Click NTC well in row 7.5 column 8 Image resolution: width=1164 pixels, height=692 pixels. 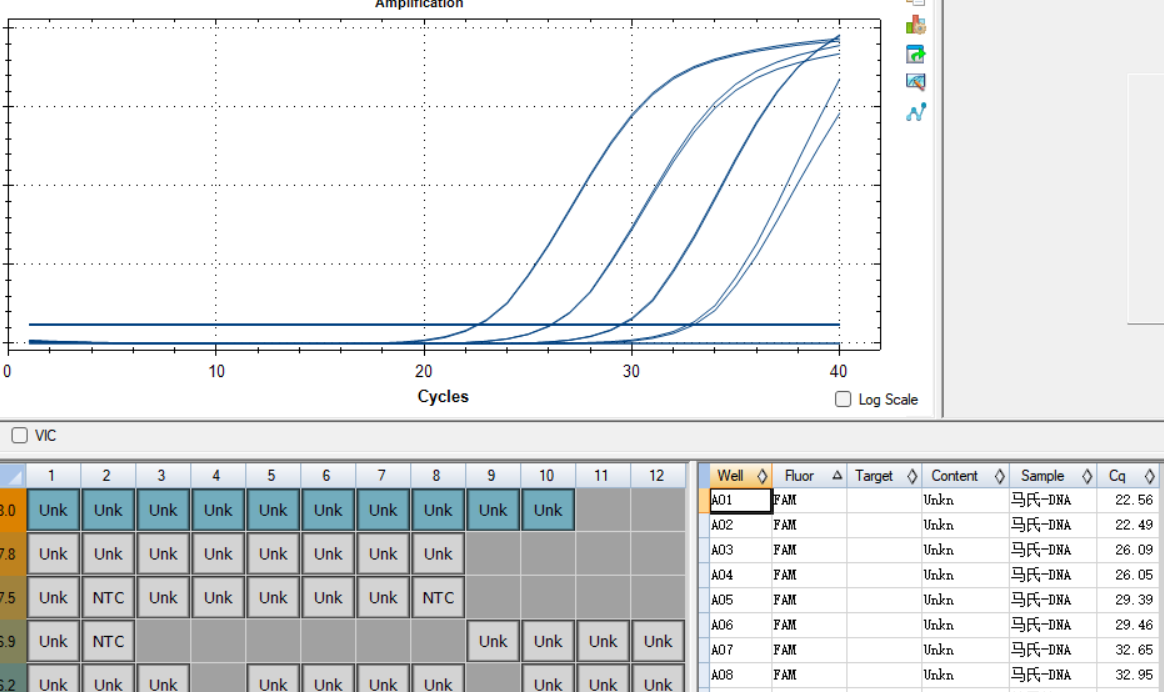point(438,598)
